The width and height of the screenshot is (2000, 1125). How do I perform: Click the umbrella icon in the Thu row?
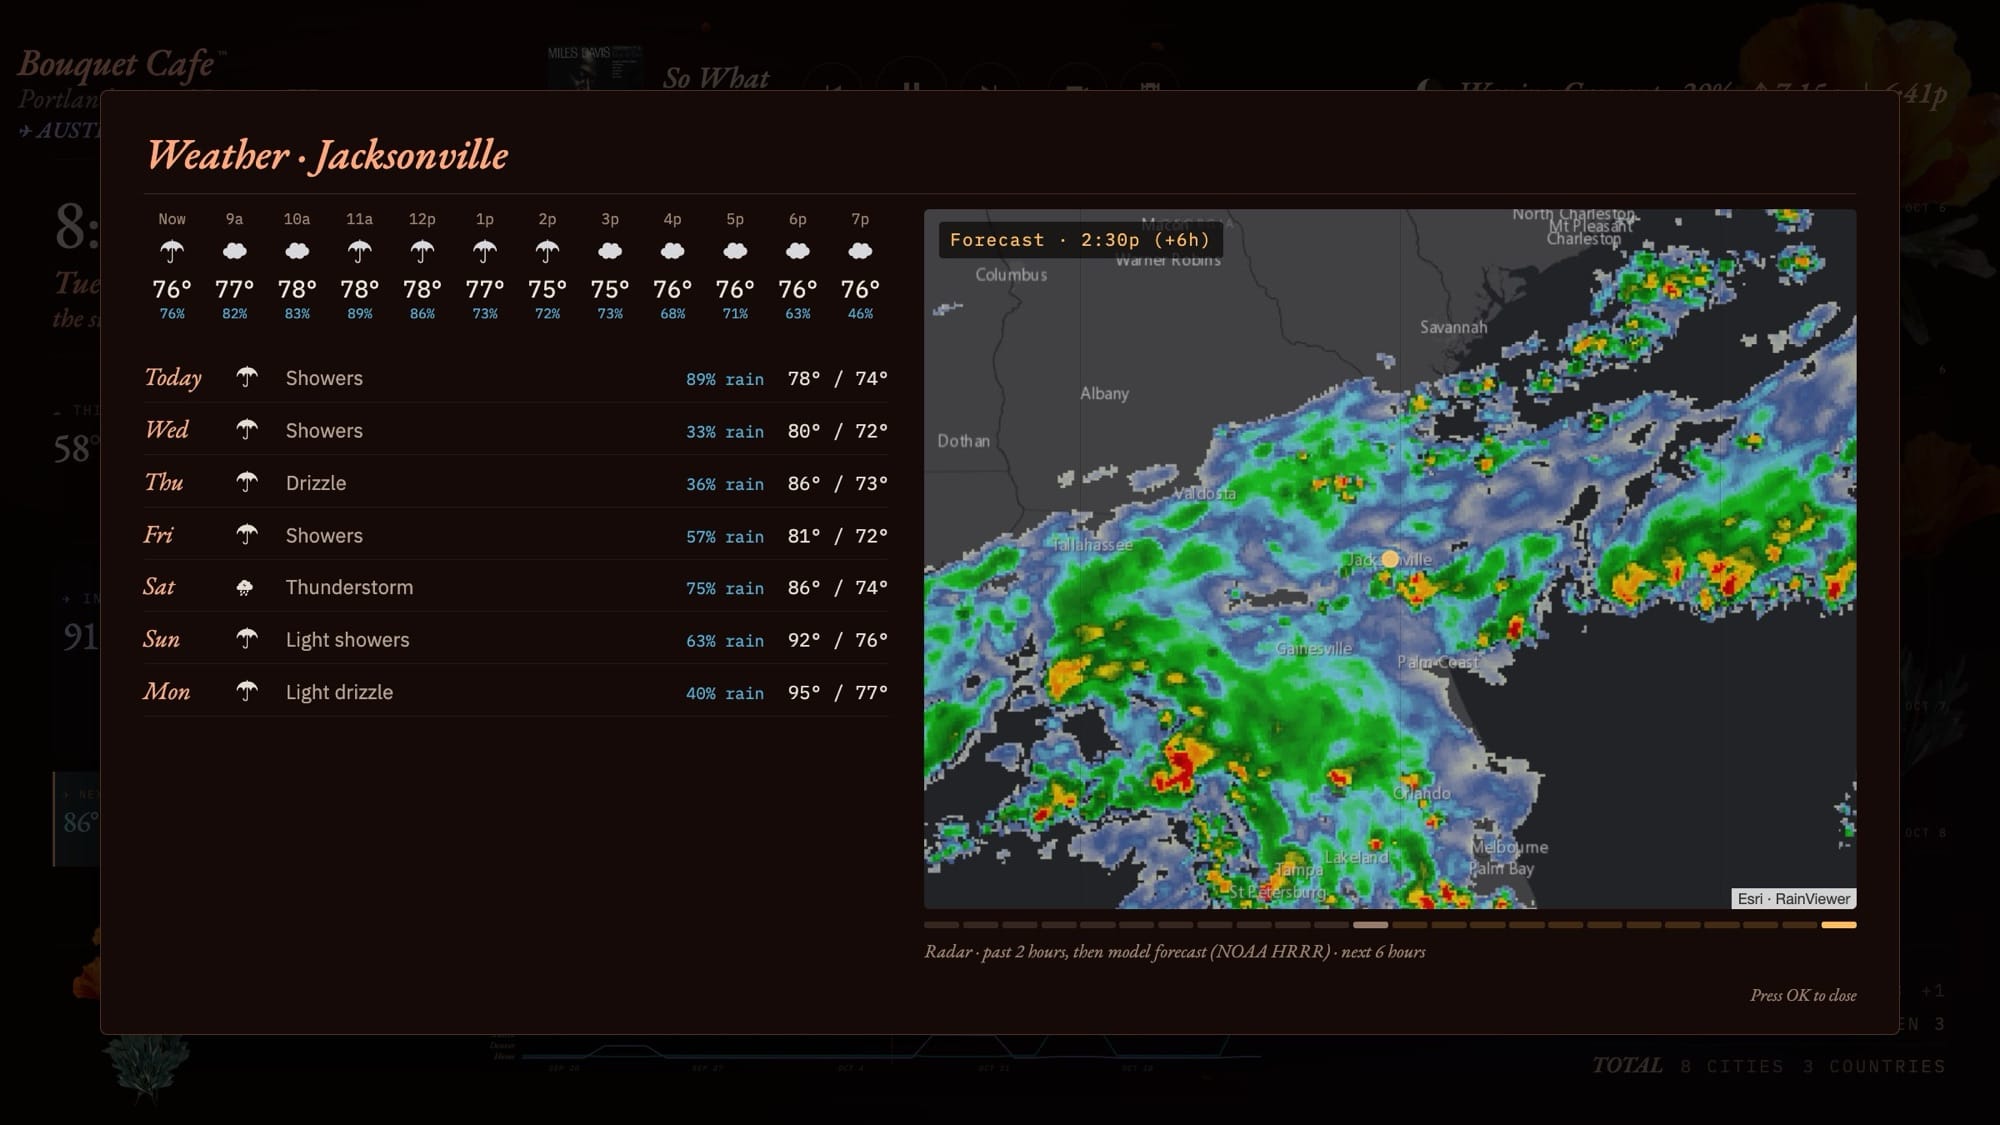pos(247,482)
